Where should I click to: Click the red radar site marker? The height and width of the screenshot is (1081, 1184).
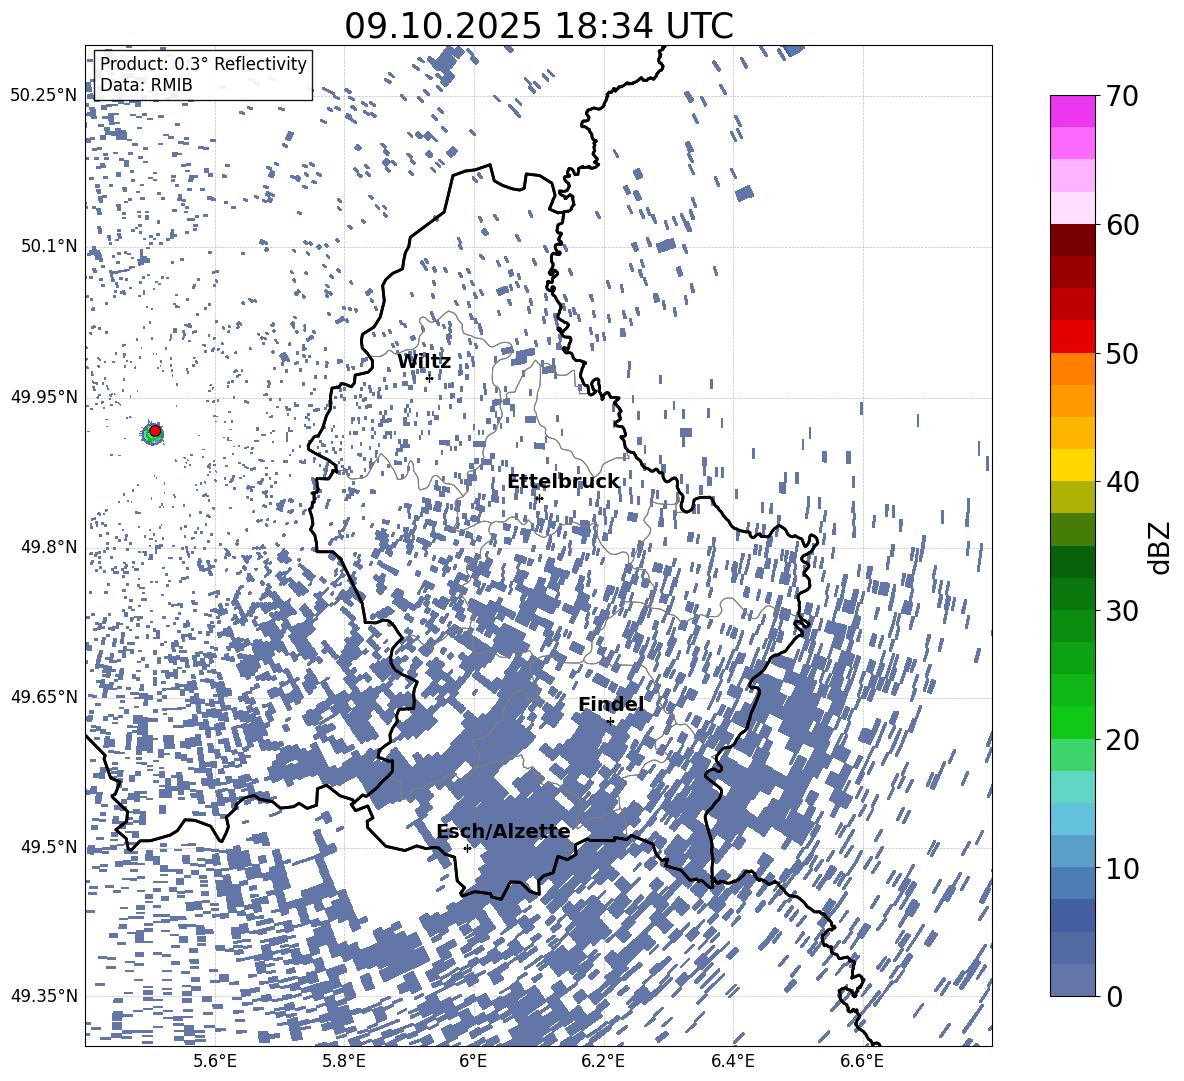point(155,431)
